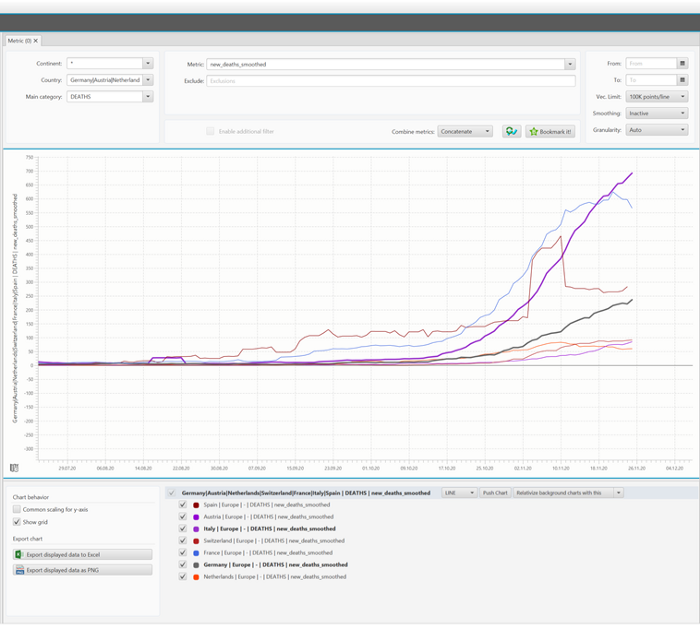Image resolution: width=700 pixels, height=628 pixels.
Task: Hide the Spain series in chart
Action: pyautogui.click(x=182, y=505)
